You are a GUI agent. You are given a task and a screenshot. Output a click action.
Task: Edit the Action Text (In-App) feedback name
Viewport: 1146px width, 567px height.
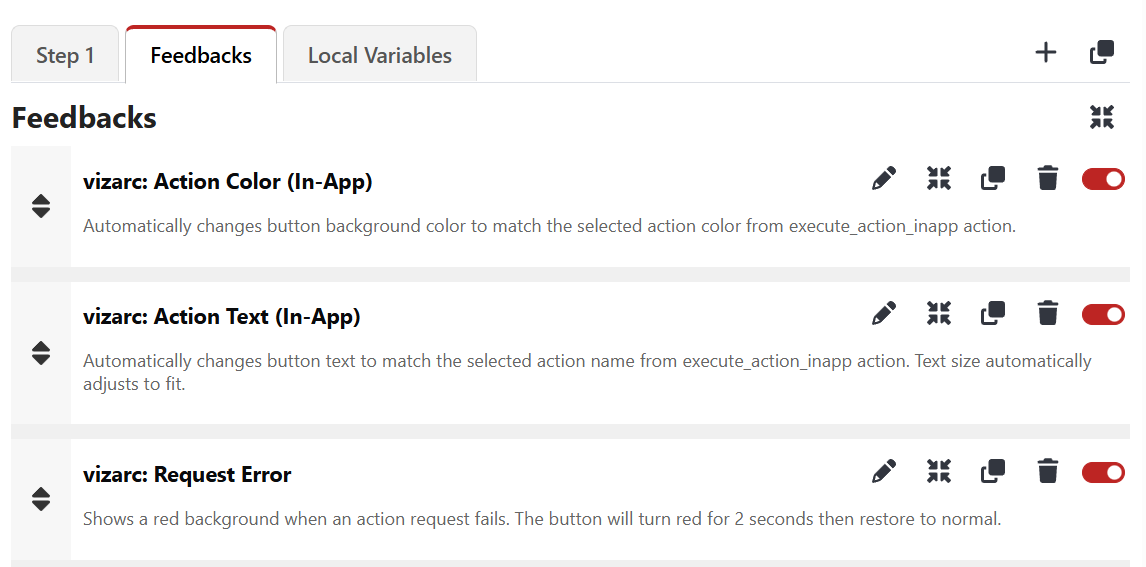pos(884,314)
